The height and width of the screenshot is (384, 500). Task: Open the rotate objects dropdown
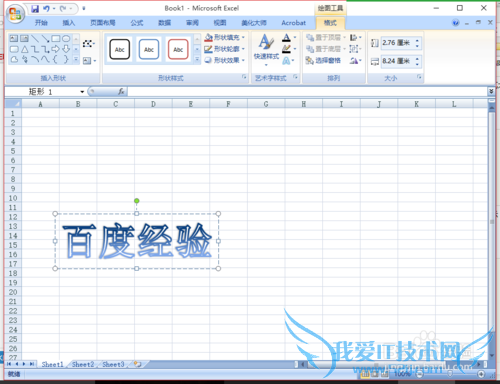point(356,61)
